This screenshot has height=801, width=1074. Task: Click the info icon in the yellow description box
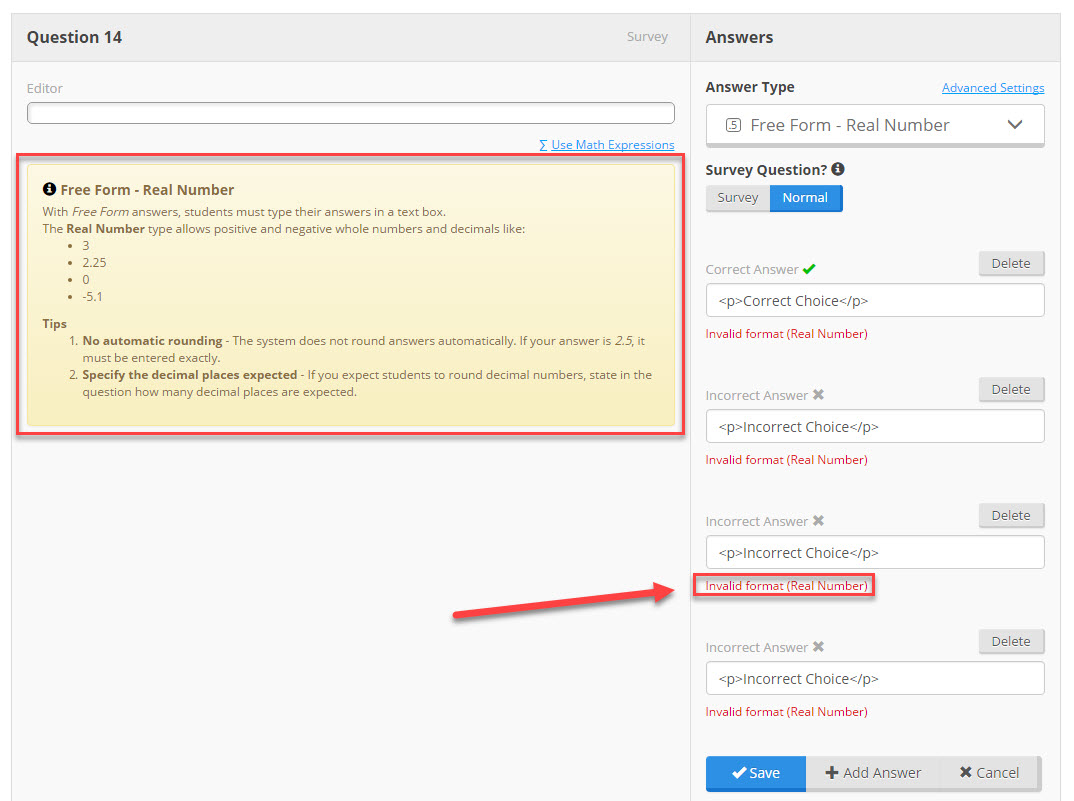[x=49, y=189]
